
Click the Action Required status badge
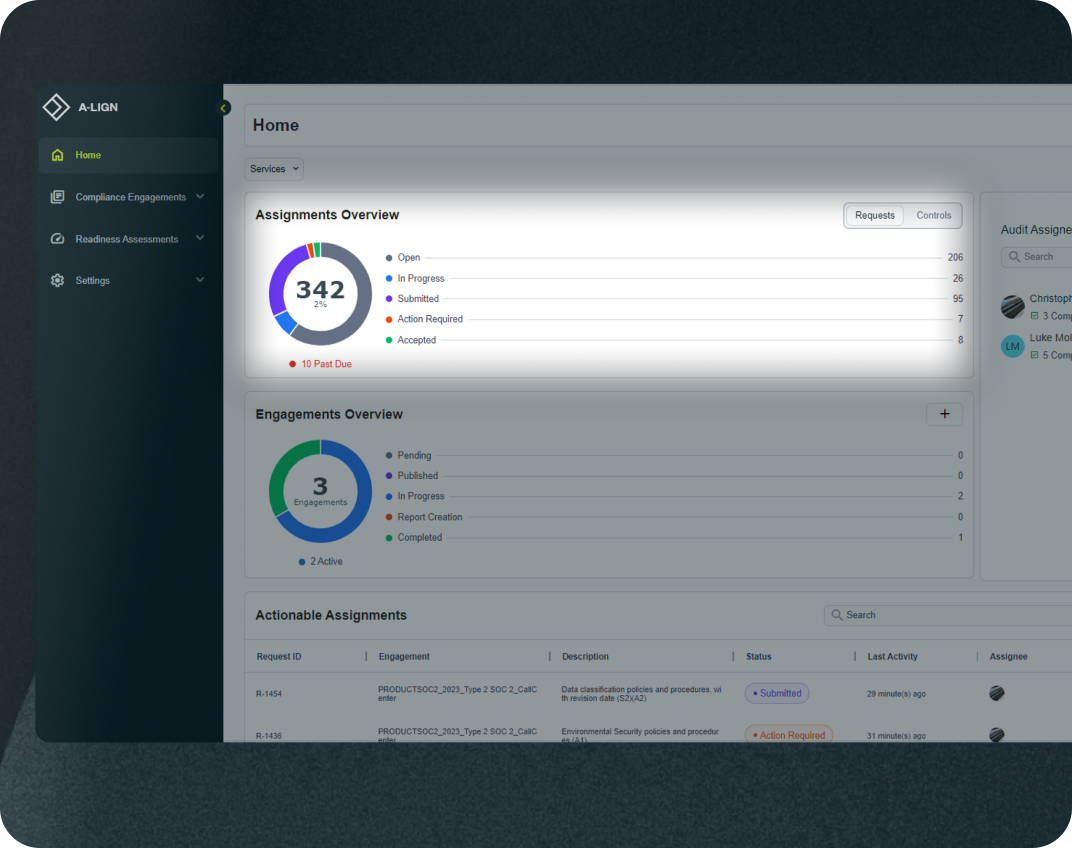[789, 735]
